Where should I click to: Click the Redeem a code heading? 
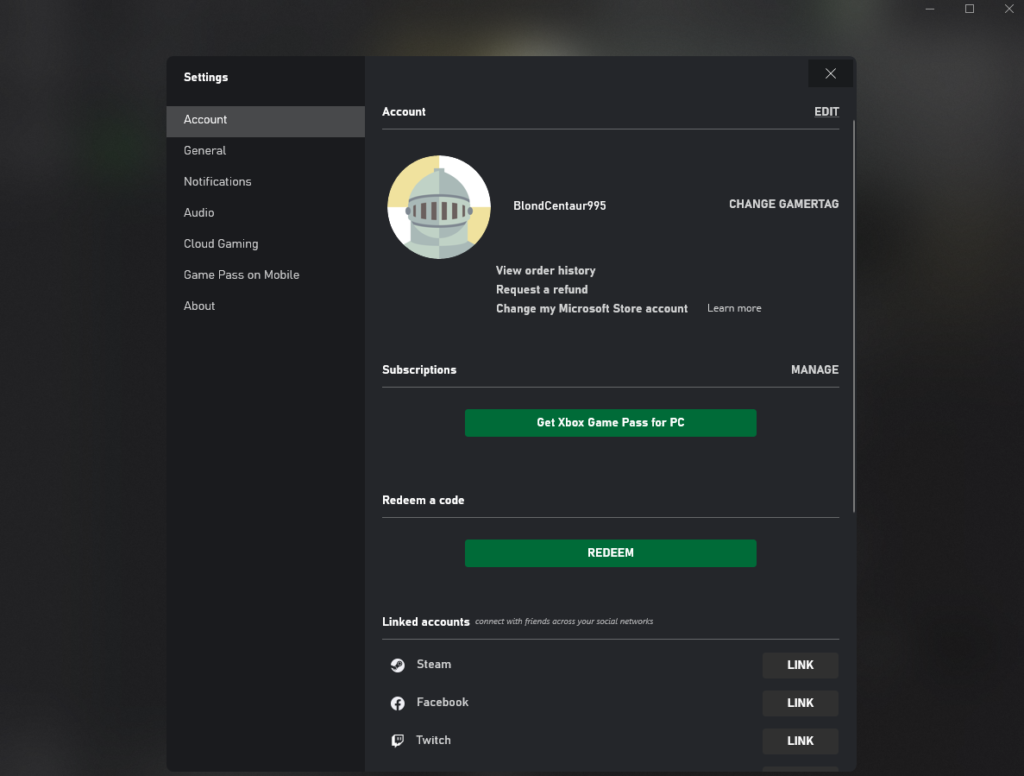tap(423, 500)
